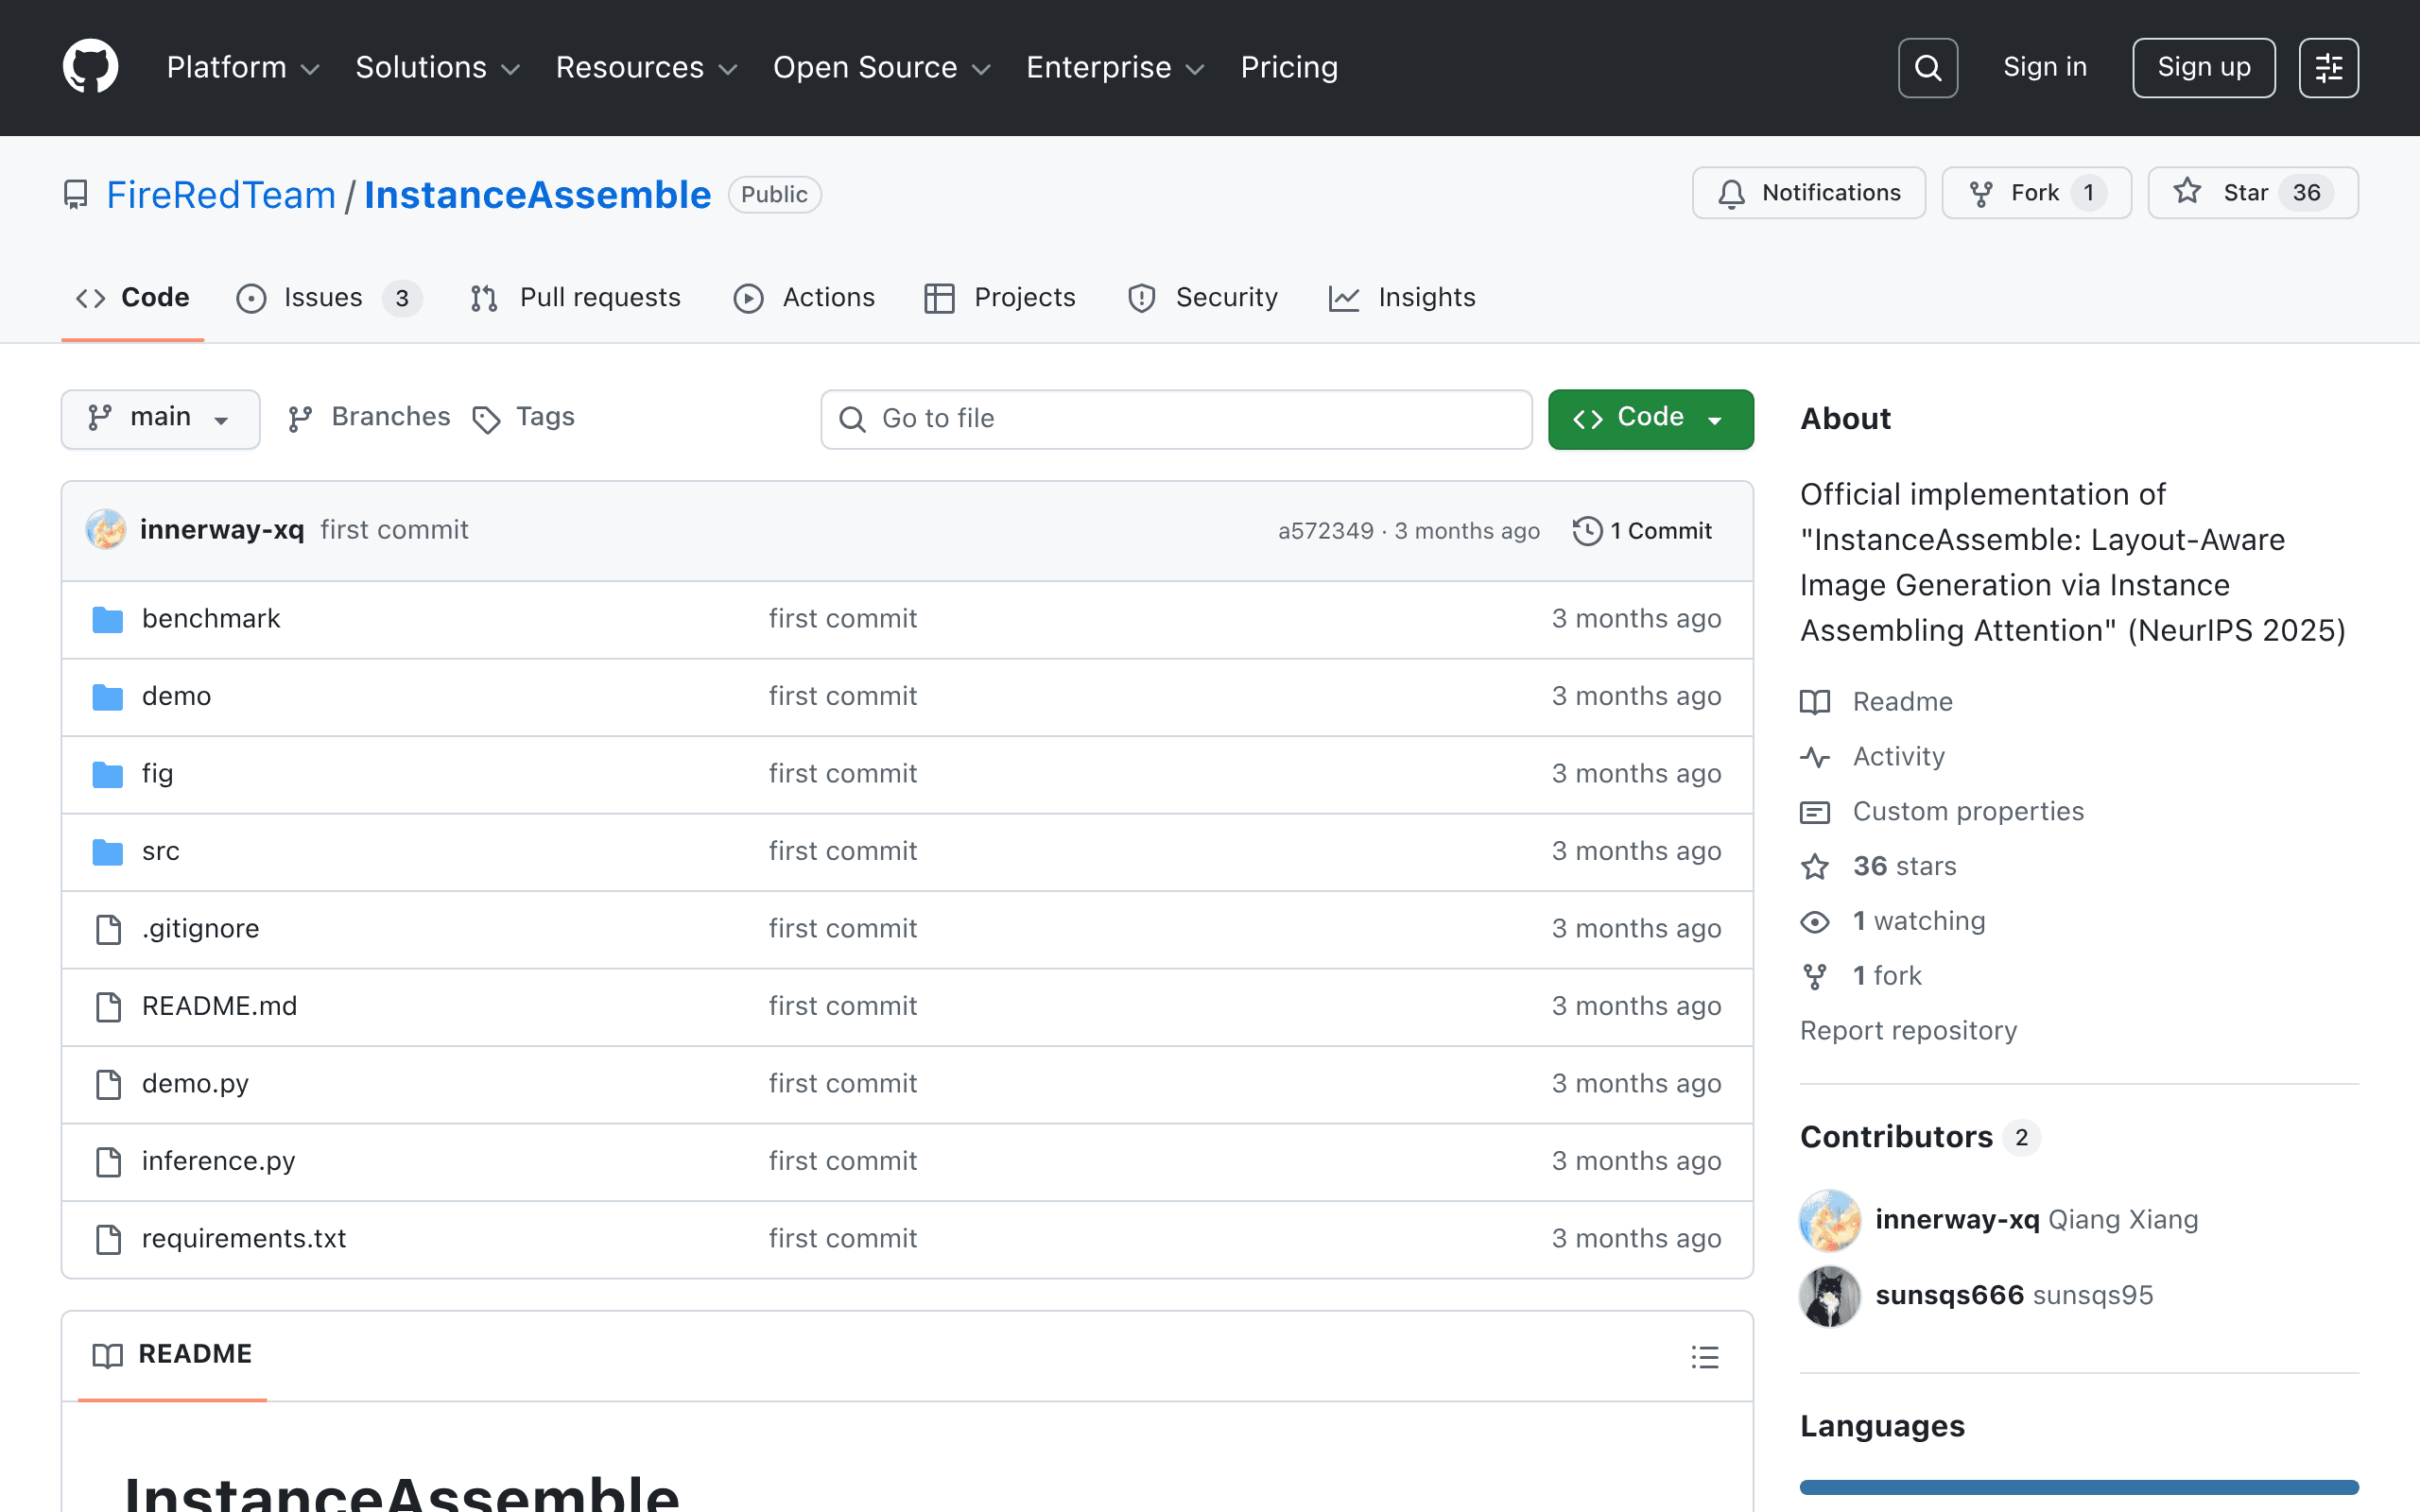Toggle Notifications bell for this repo
Viewport: 2420px width, 1512px height.
[1808, 193]
